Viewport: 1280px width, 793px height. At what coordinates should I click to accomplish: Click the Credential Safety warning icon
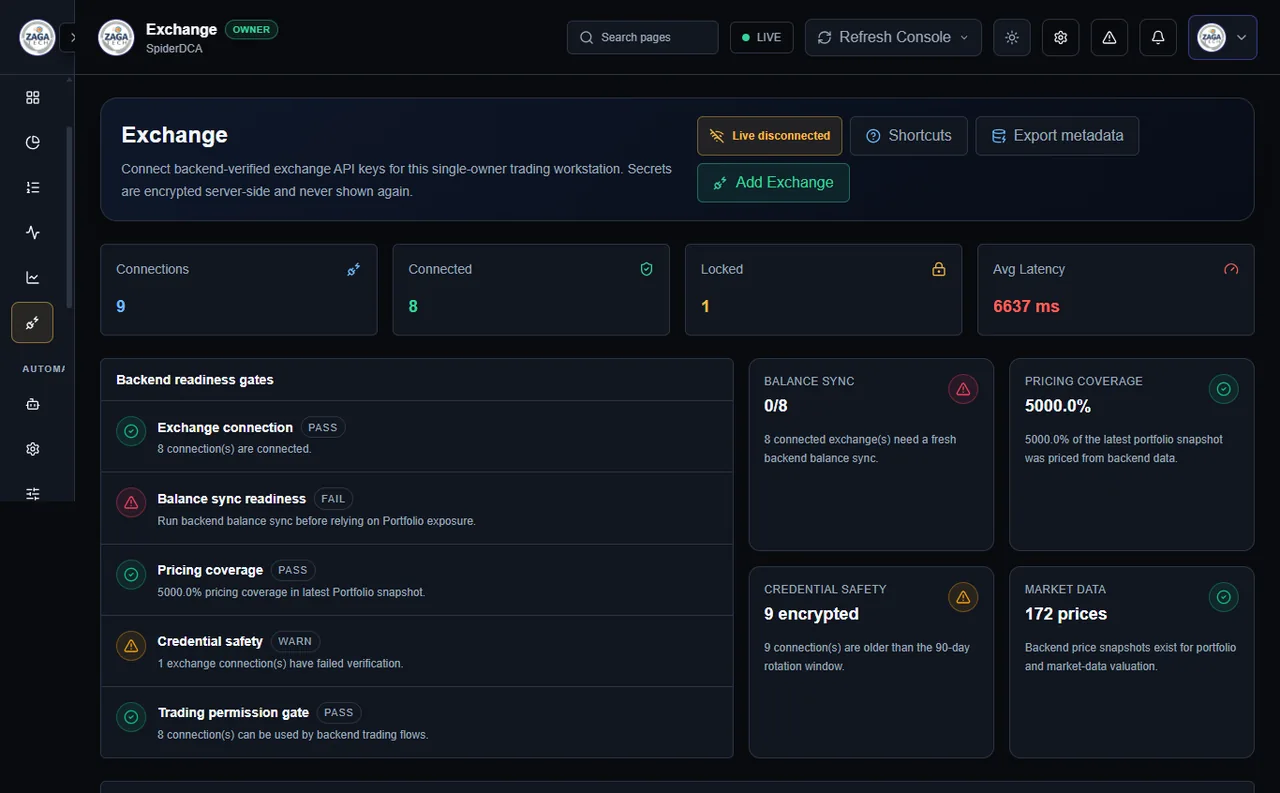click(x=963, y=598)
